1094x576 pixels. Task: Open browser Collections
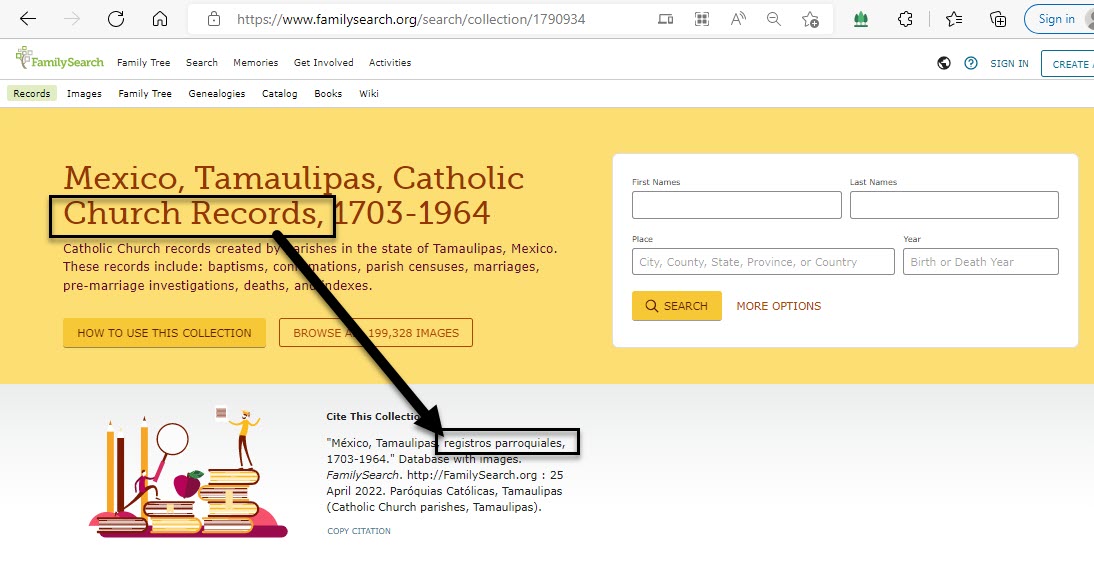pos(998,19)
